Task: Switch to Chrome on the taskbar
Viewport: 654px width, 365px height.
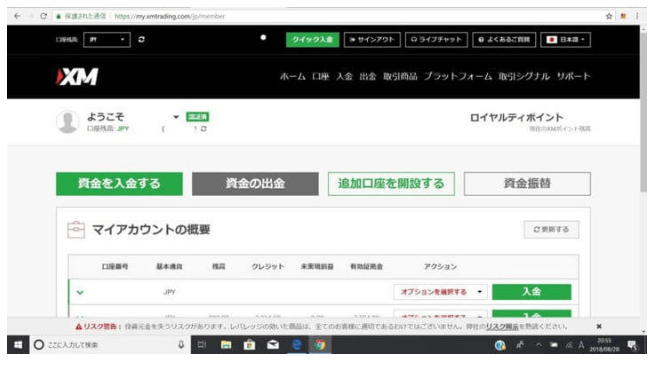Action: click(320, 345)
